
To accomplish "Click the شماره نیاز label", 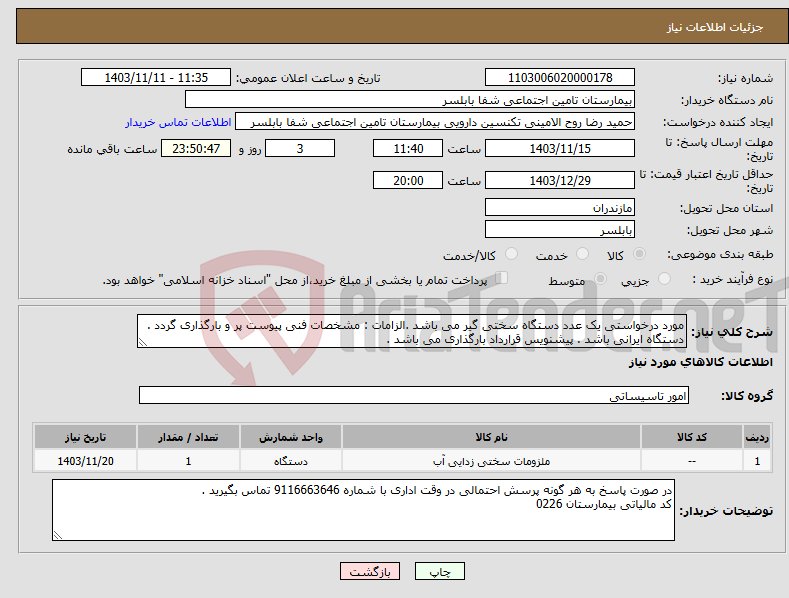I will point(745,78).
